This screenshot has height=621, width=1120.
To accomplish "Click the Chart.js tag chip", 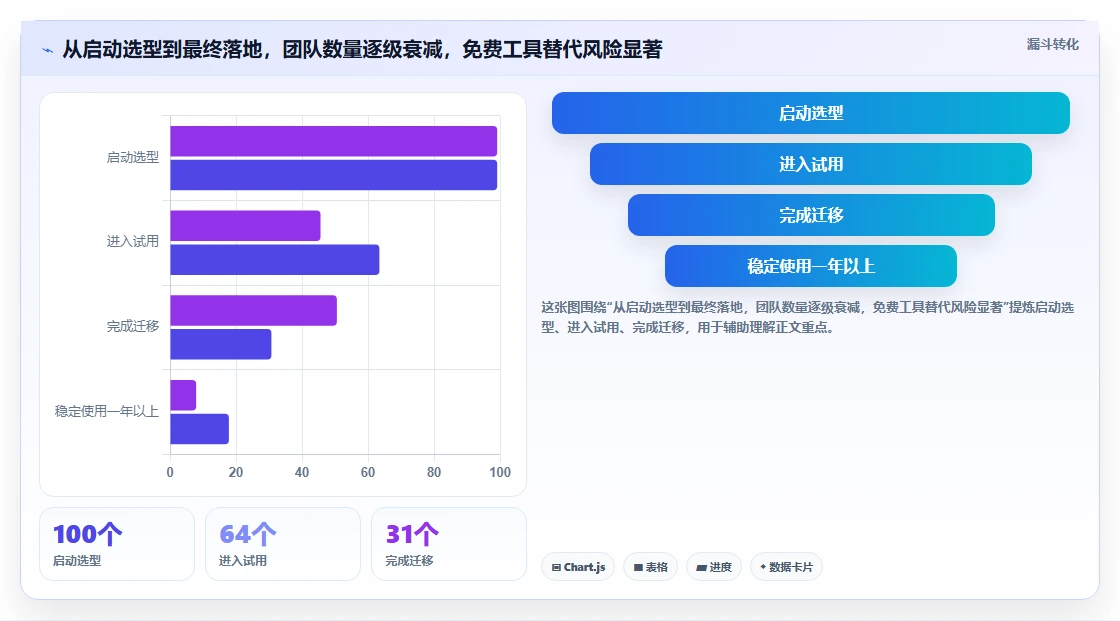I will [x=578, y=567].
